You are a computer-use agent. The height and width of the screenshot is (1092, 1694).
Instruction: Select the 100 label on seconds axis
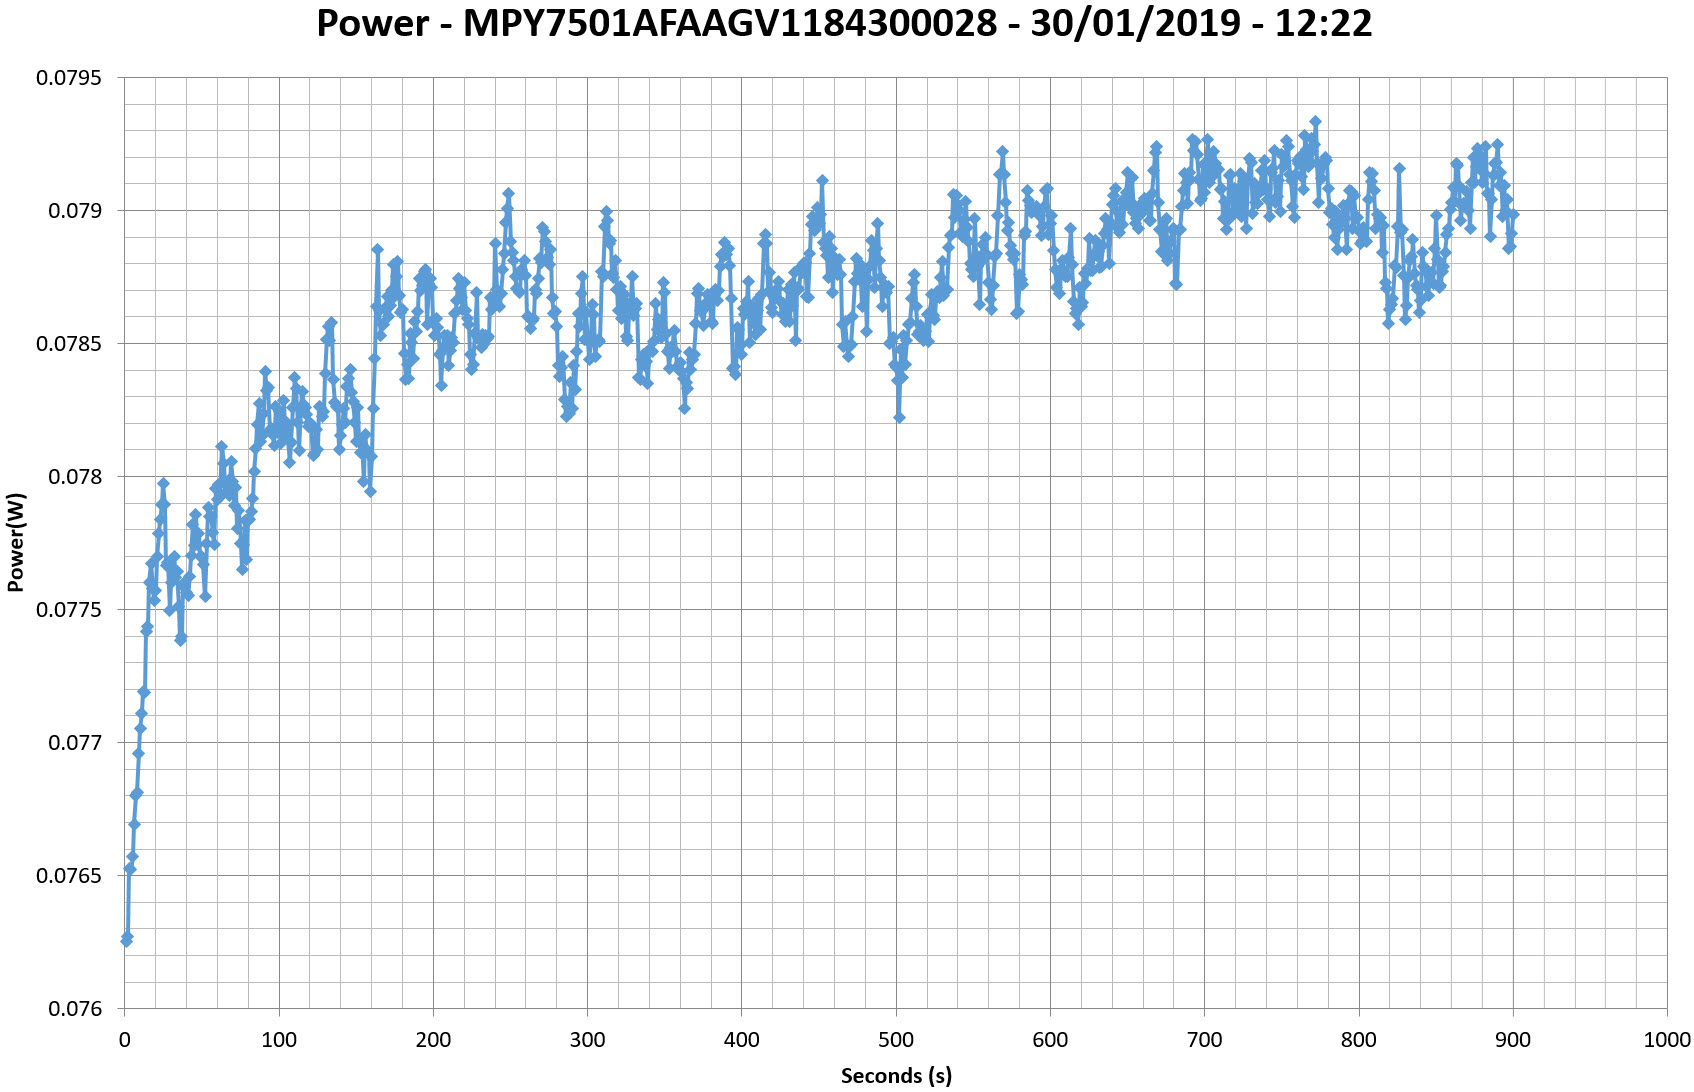pos(279,1040)
